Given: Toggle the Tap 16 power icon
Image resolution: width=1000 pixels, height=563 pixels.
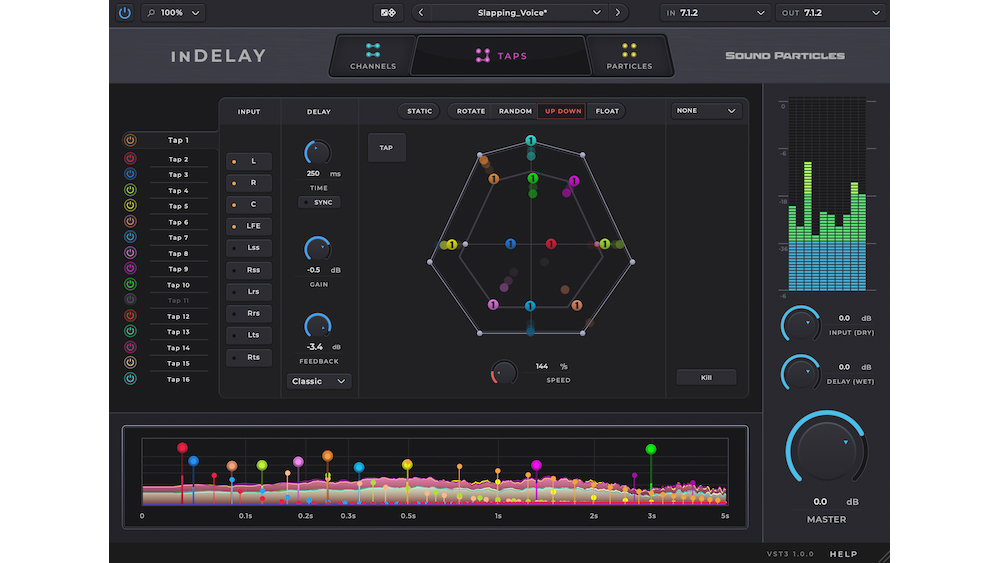Looking at the screenshot, I should [x=130, y=379].
